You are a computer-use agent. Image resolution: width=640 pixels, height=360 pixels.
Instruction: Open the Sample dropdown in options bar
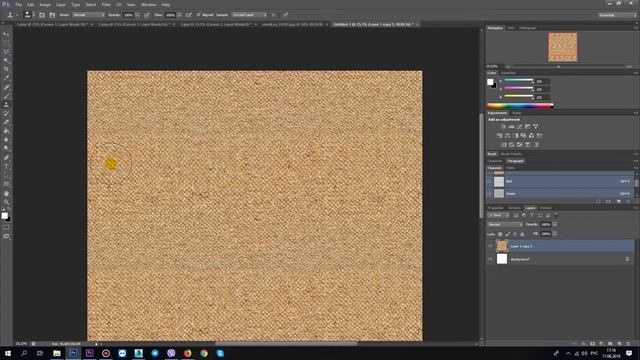pos(249,15)
